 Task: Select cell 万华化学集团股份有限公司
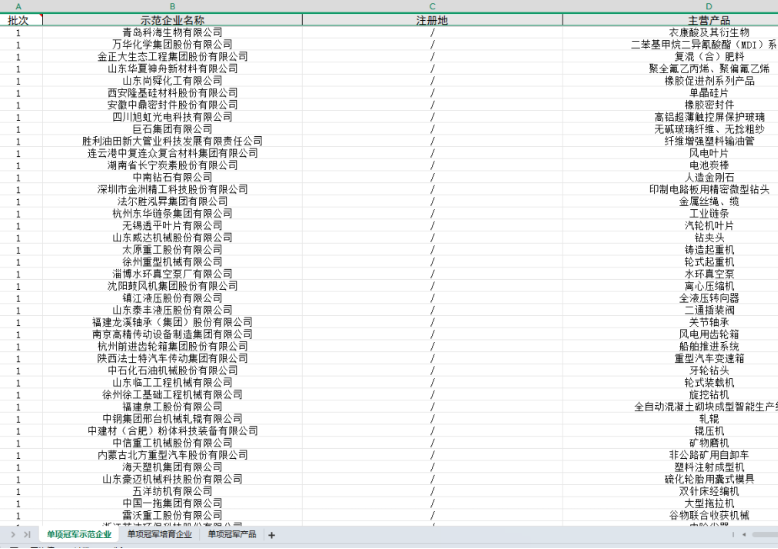click(172, 45)
